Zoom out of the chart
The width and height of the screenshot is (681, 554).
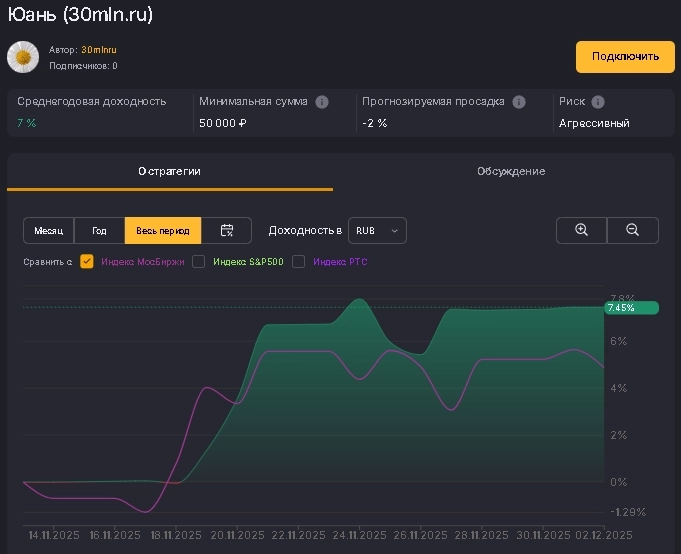pyautogui.click(x=633, y=230)
